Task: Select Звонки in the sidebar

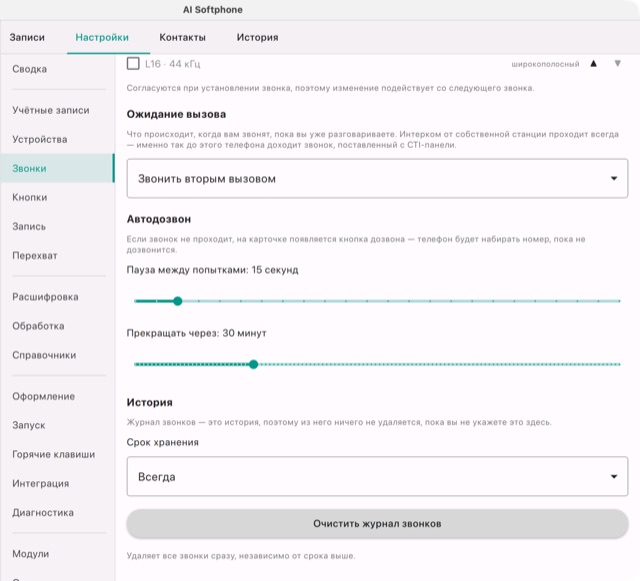Action: point(57,168)
